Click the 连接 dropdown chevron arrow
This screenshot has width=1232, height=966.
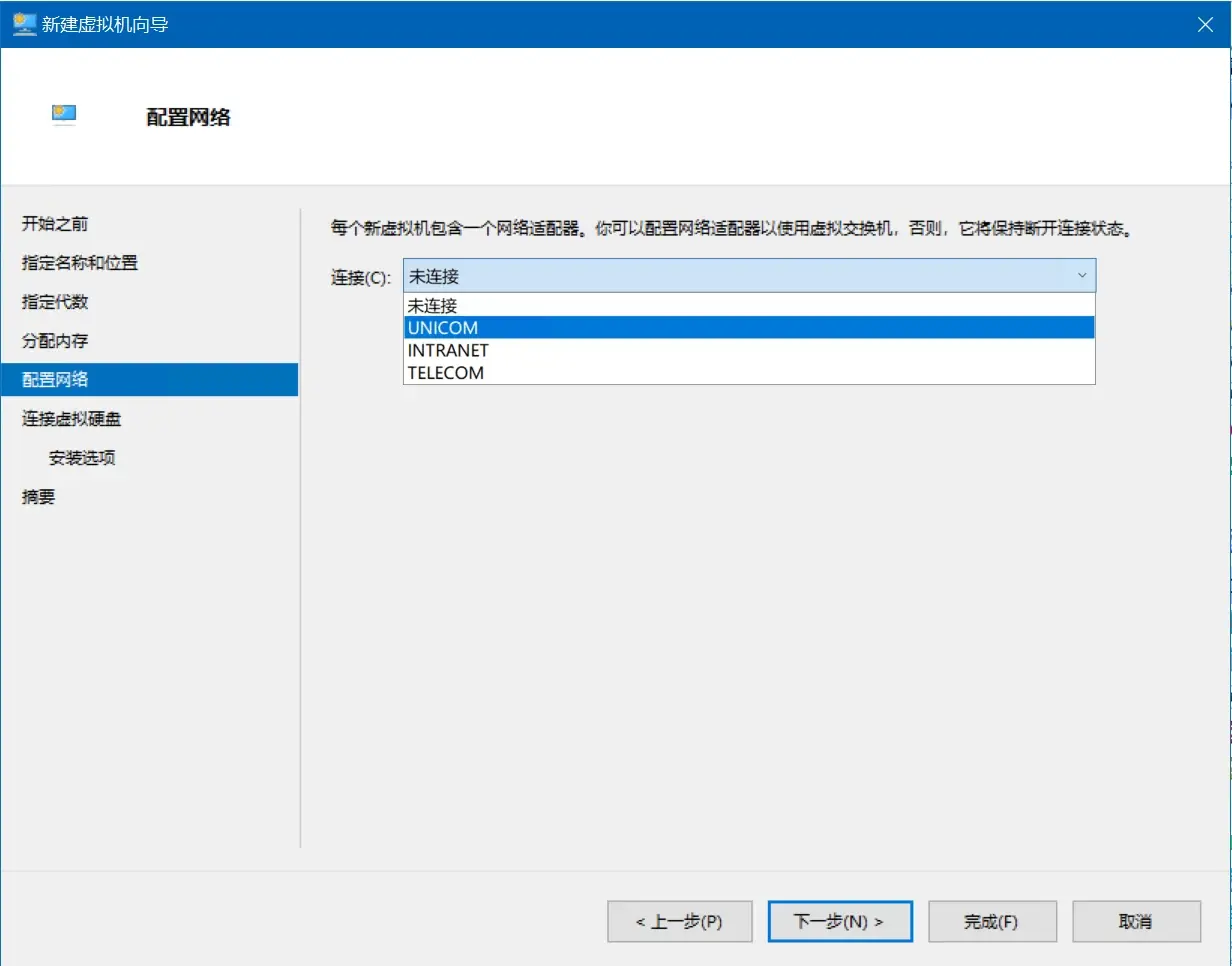click(1081, 276)
